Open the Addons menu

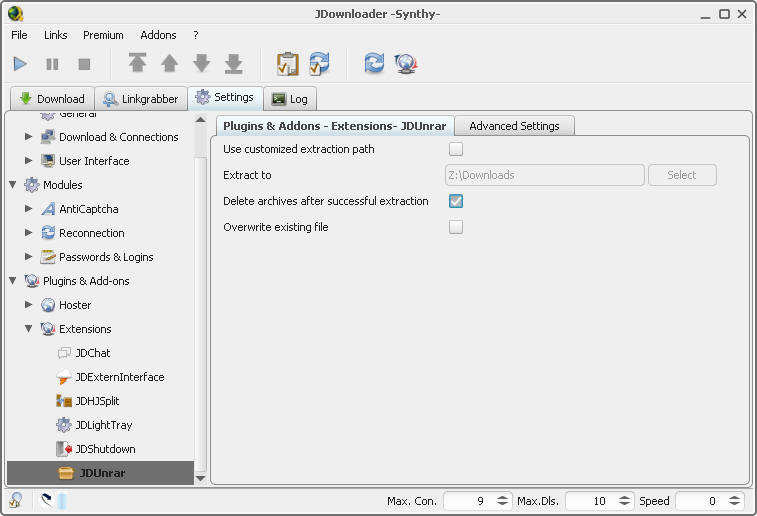[158, 35]
